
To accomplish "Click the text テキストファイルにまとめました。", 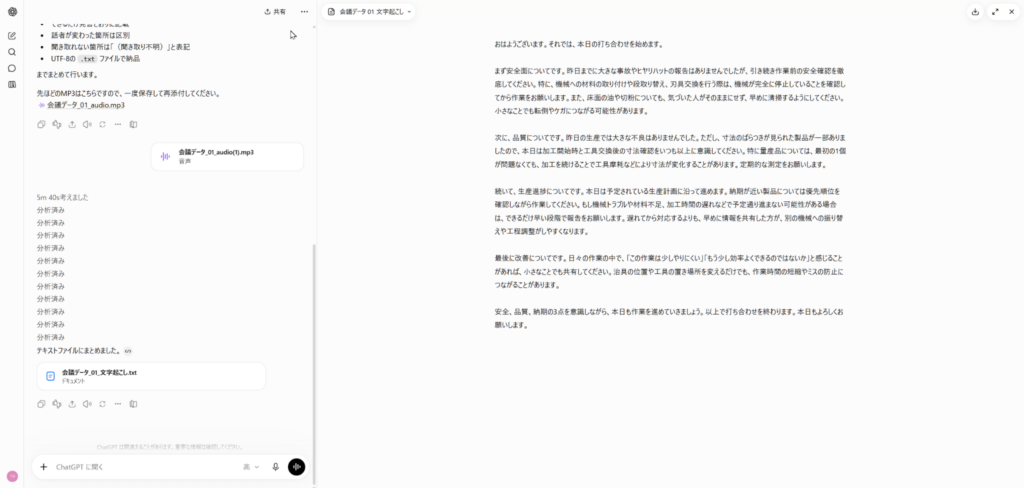I will 79,351.
